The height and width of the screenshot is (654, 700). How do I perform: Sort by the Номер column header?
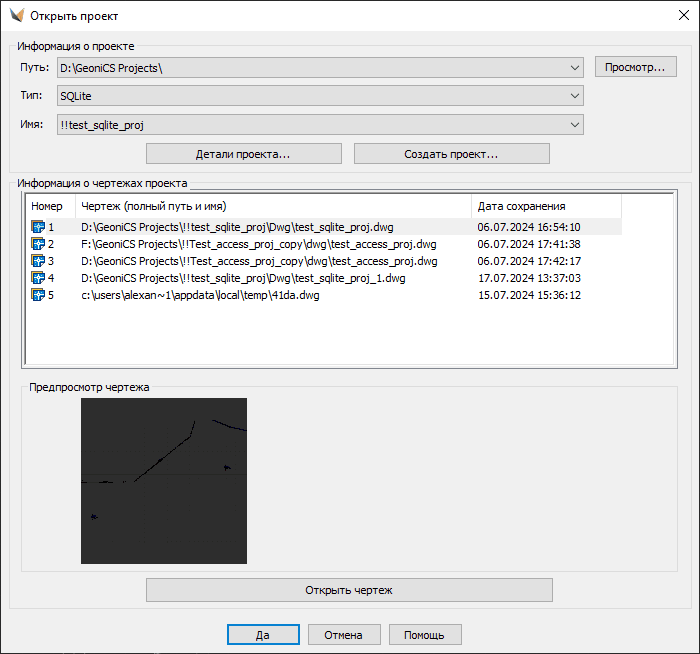[x=47, y=206]
